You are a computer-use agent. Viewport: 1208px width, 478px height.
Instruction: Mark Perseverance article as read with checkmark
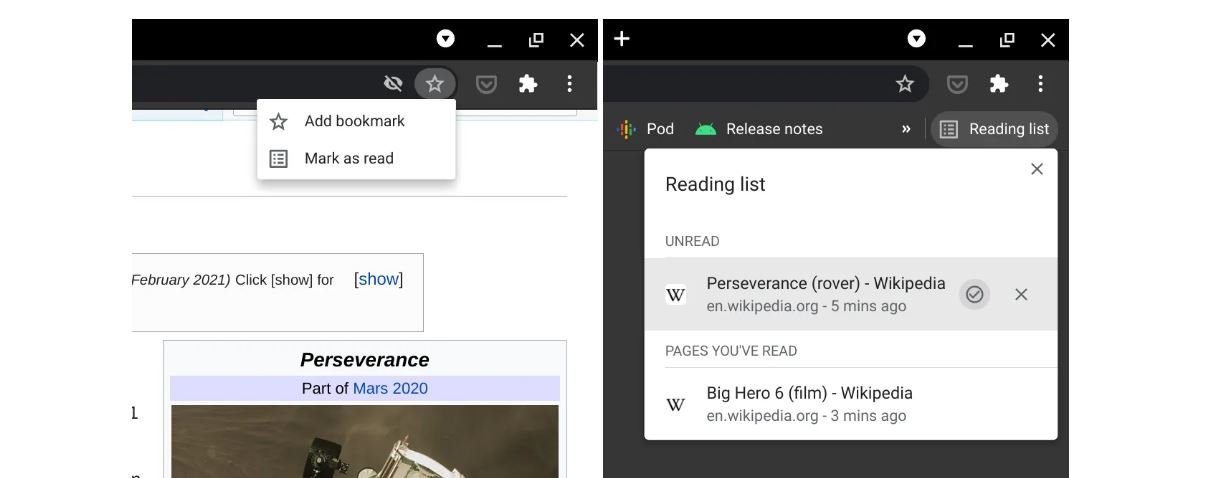(974, 294)
